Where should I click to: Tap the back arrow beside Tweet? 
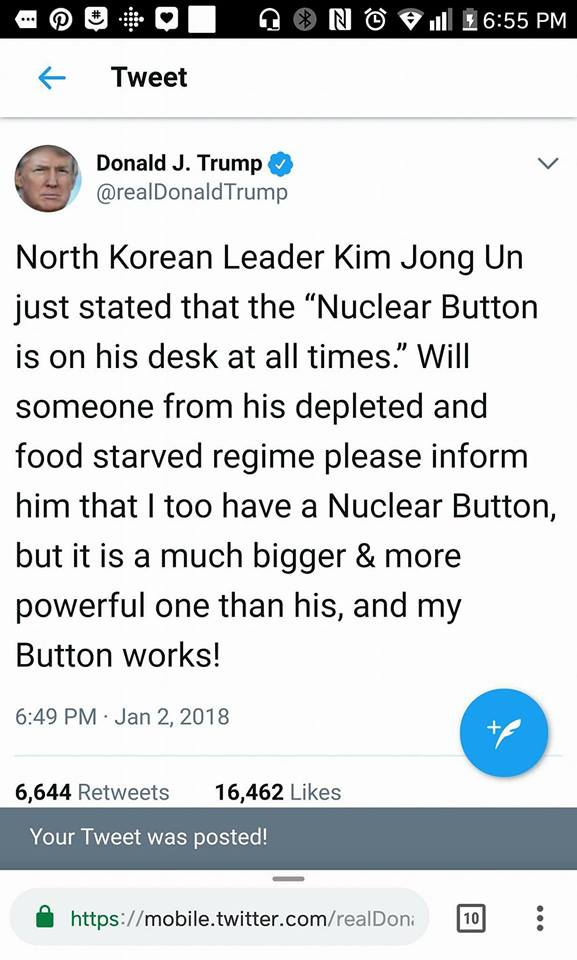pos(51,78)
